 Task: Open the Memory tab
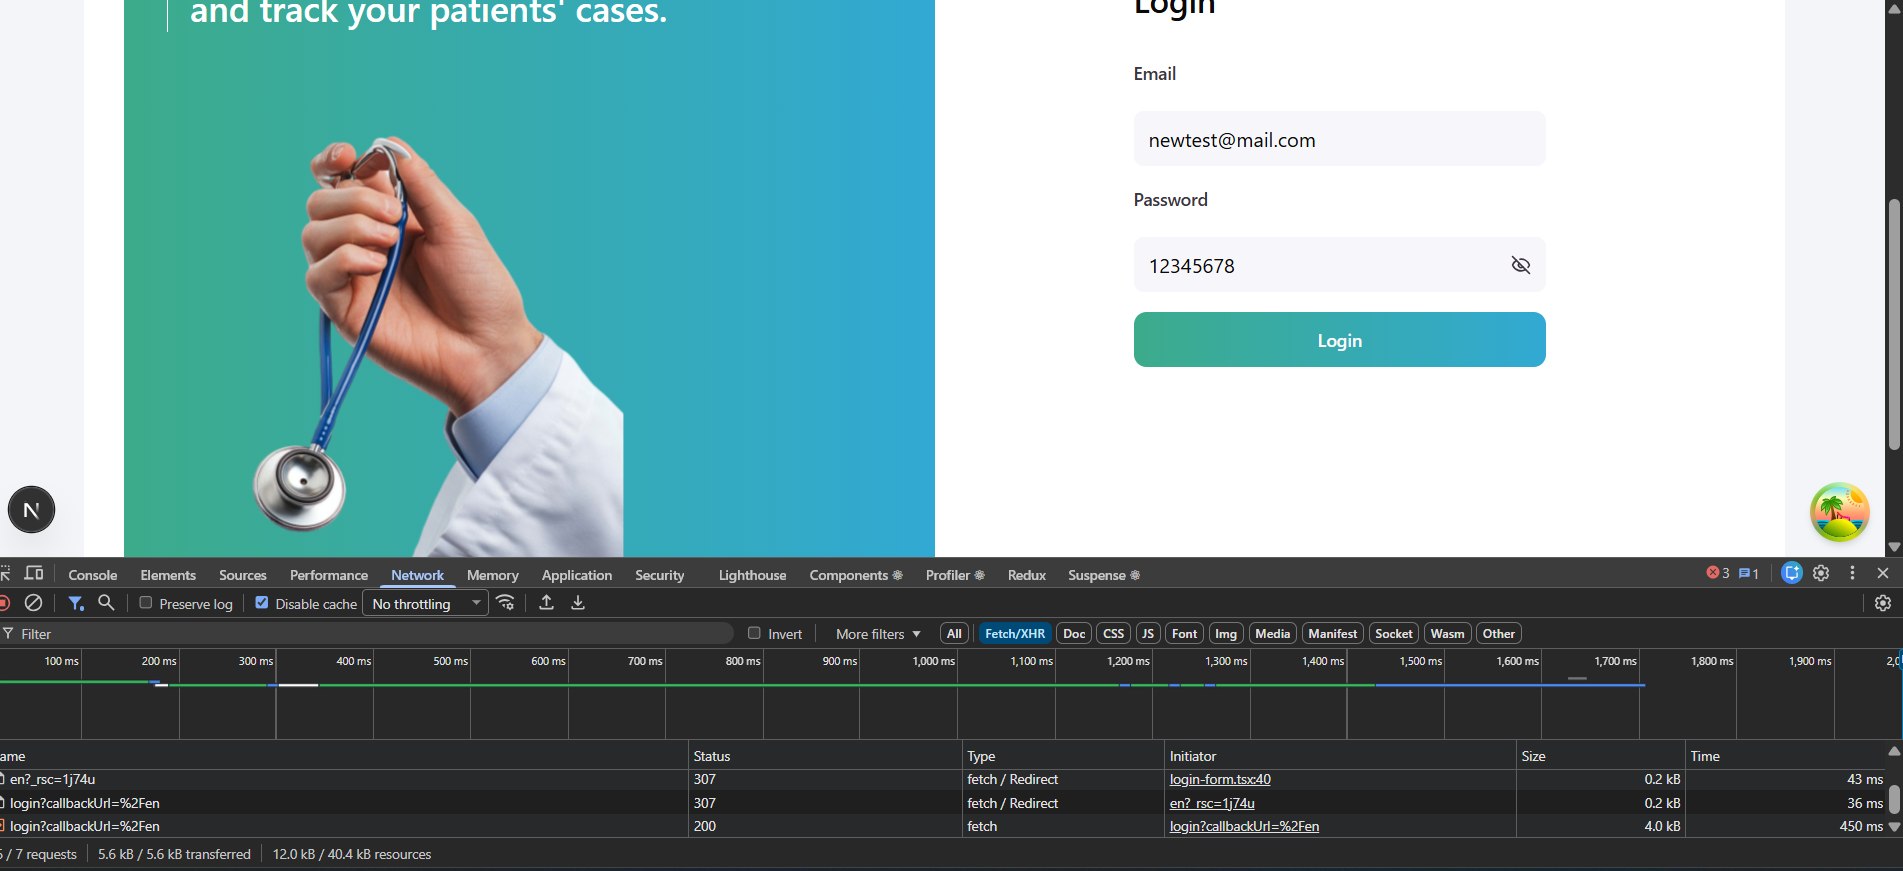[x=493, y=575]
